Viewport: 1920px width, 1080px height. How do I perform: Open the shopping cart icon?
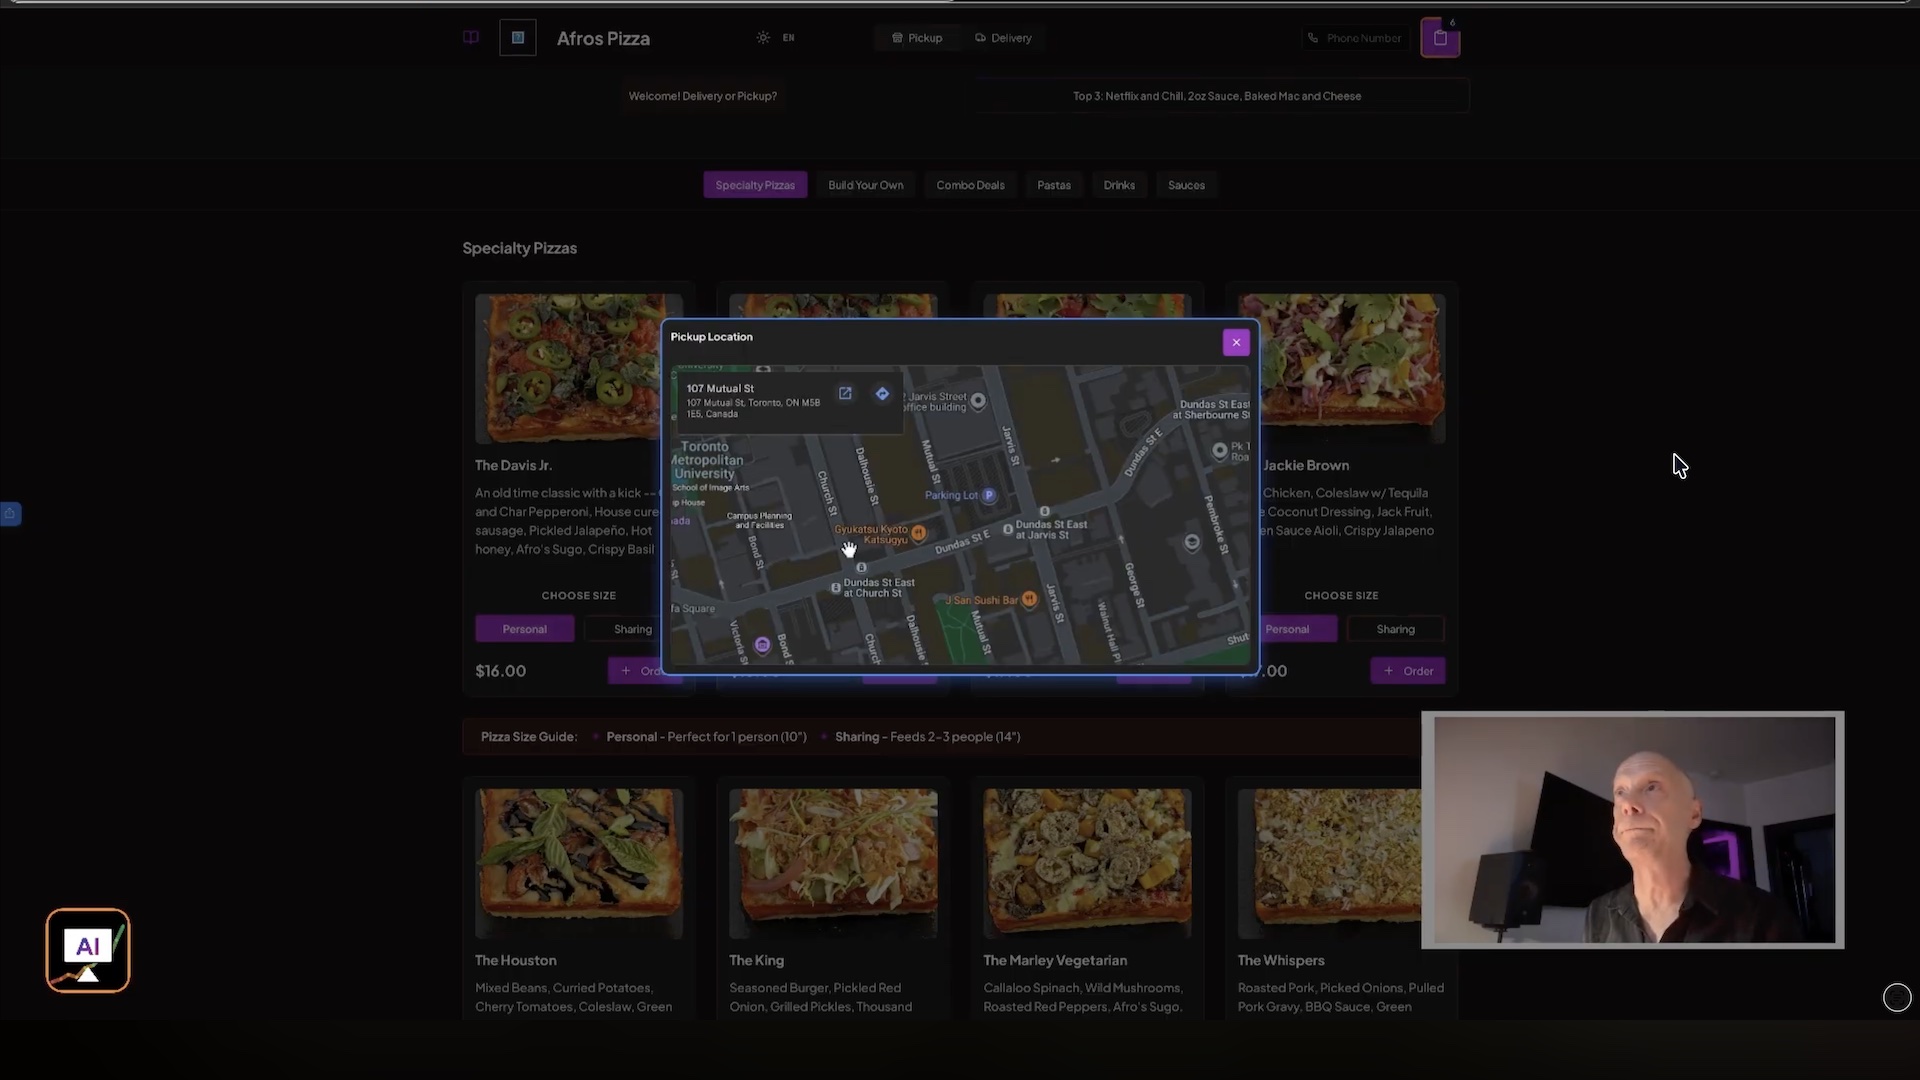pyautogui.click(x=1440, y=38)
